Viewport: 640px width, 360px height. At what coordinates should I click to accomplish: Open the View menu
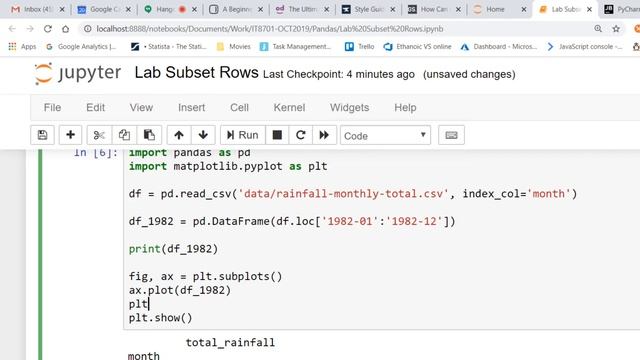[141, 107]
